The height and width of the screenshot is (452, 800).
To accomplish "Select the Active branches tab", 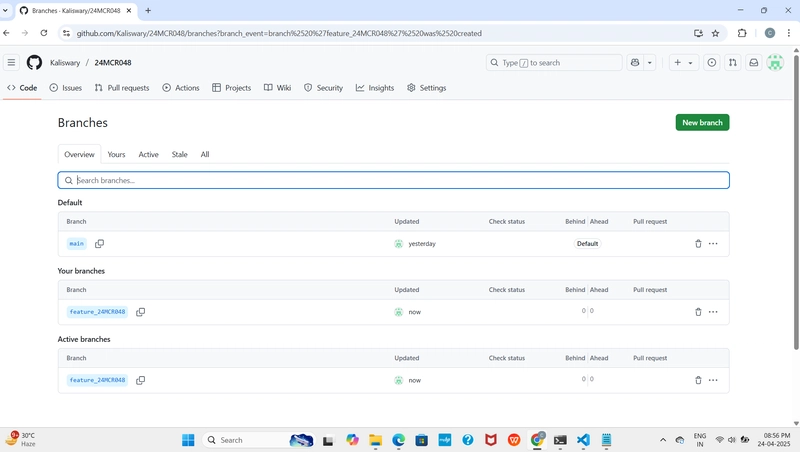I will click(x=148, y=155).
